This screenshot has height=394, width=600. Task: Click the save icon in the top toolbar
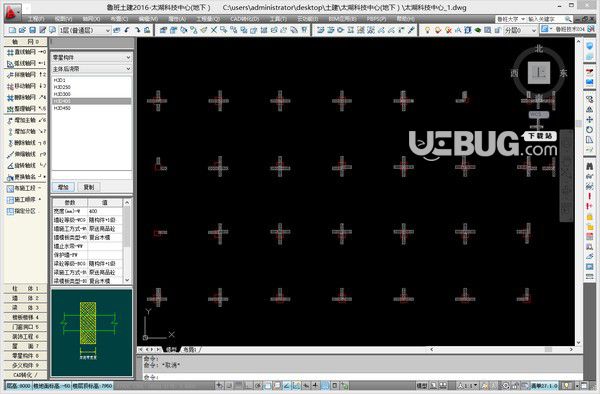(32, 30)
